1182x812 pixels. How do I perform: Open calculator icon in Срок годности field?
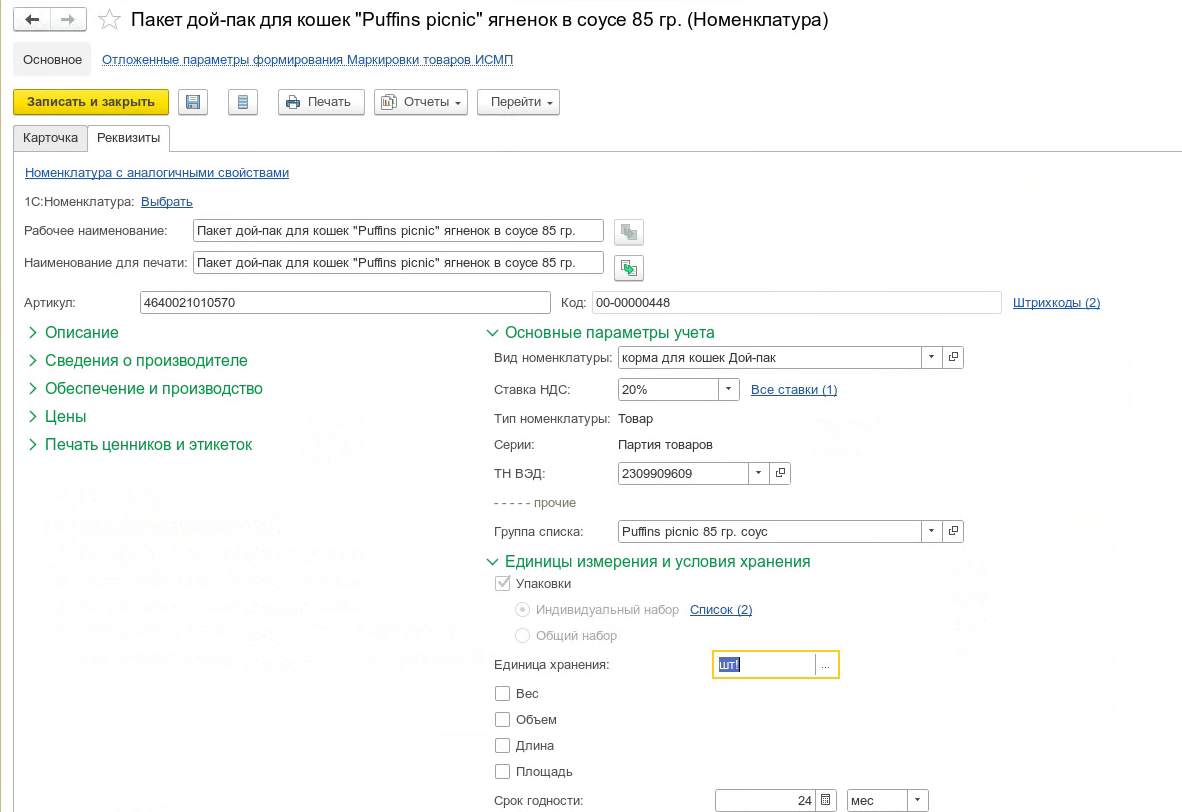(825, 800)
